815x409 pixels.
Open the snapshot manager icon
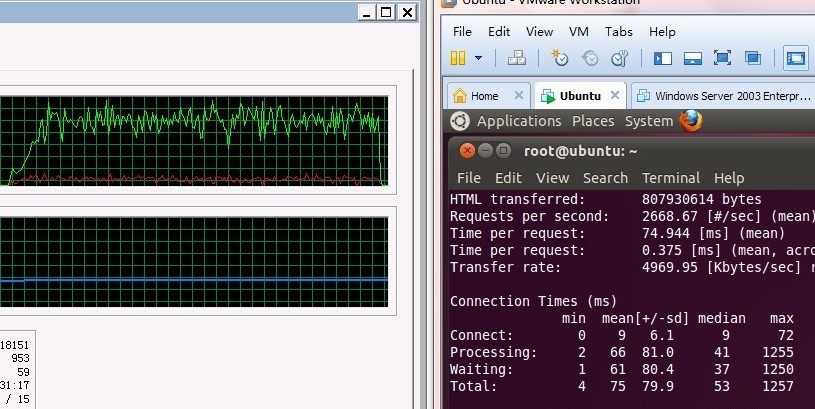click(620, 58)
